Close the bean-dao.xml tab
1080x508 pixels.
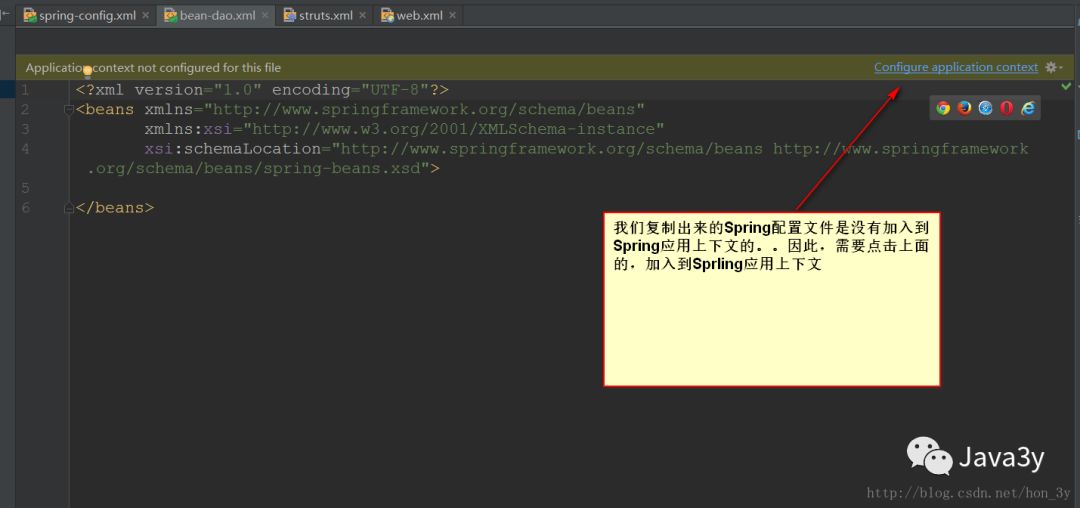(x=265, y=16)
